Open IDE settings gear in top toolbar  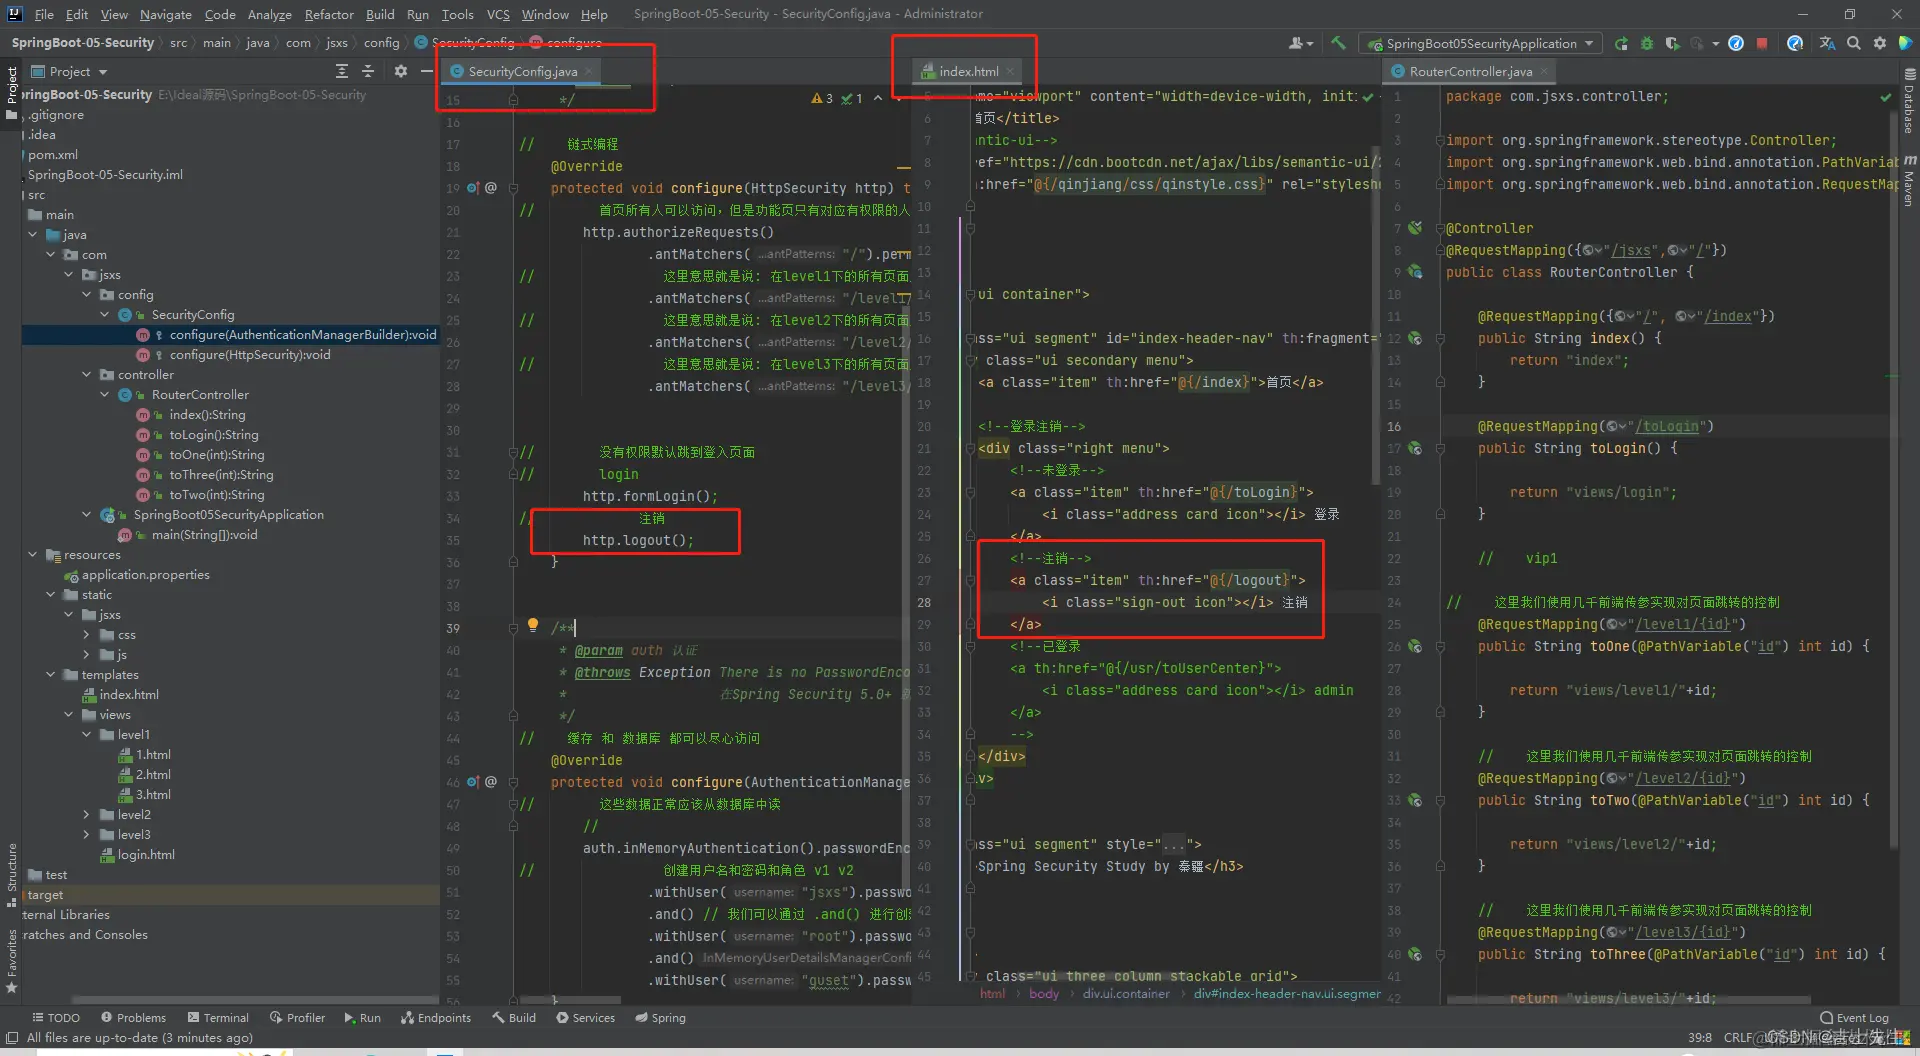click(x=1880, y=43)
